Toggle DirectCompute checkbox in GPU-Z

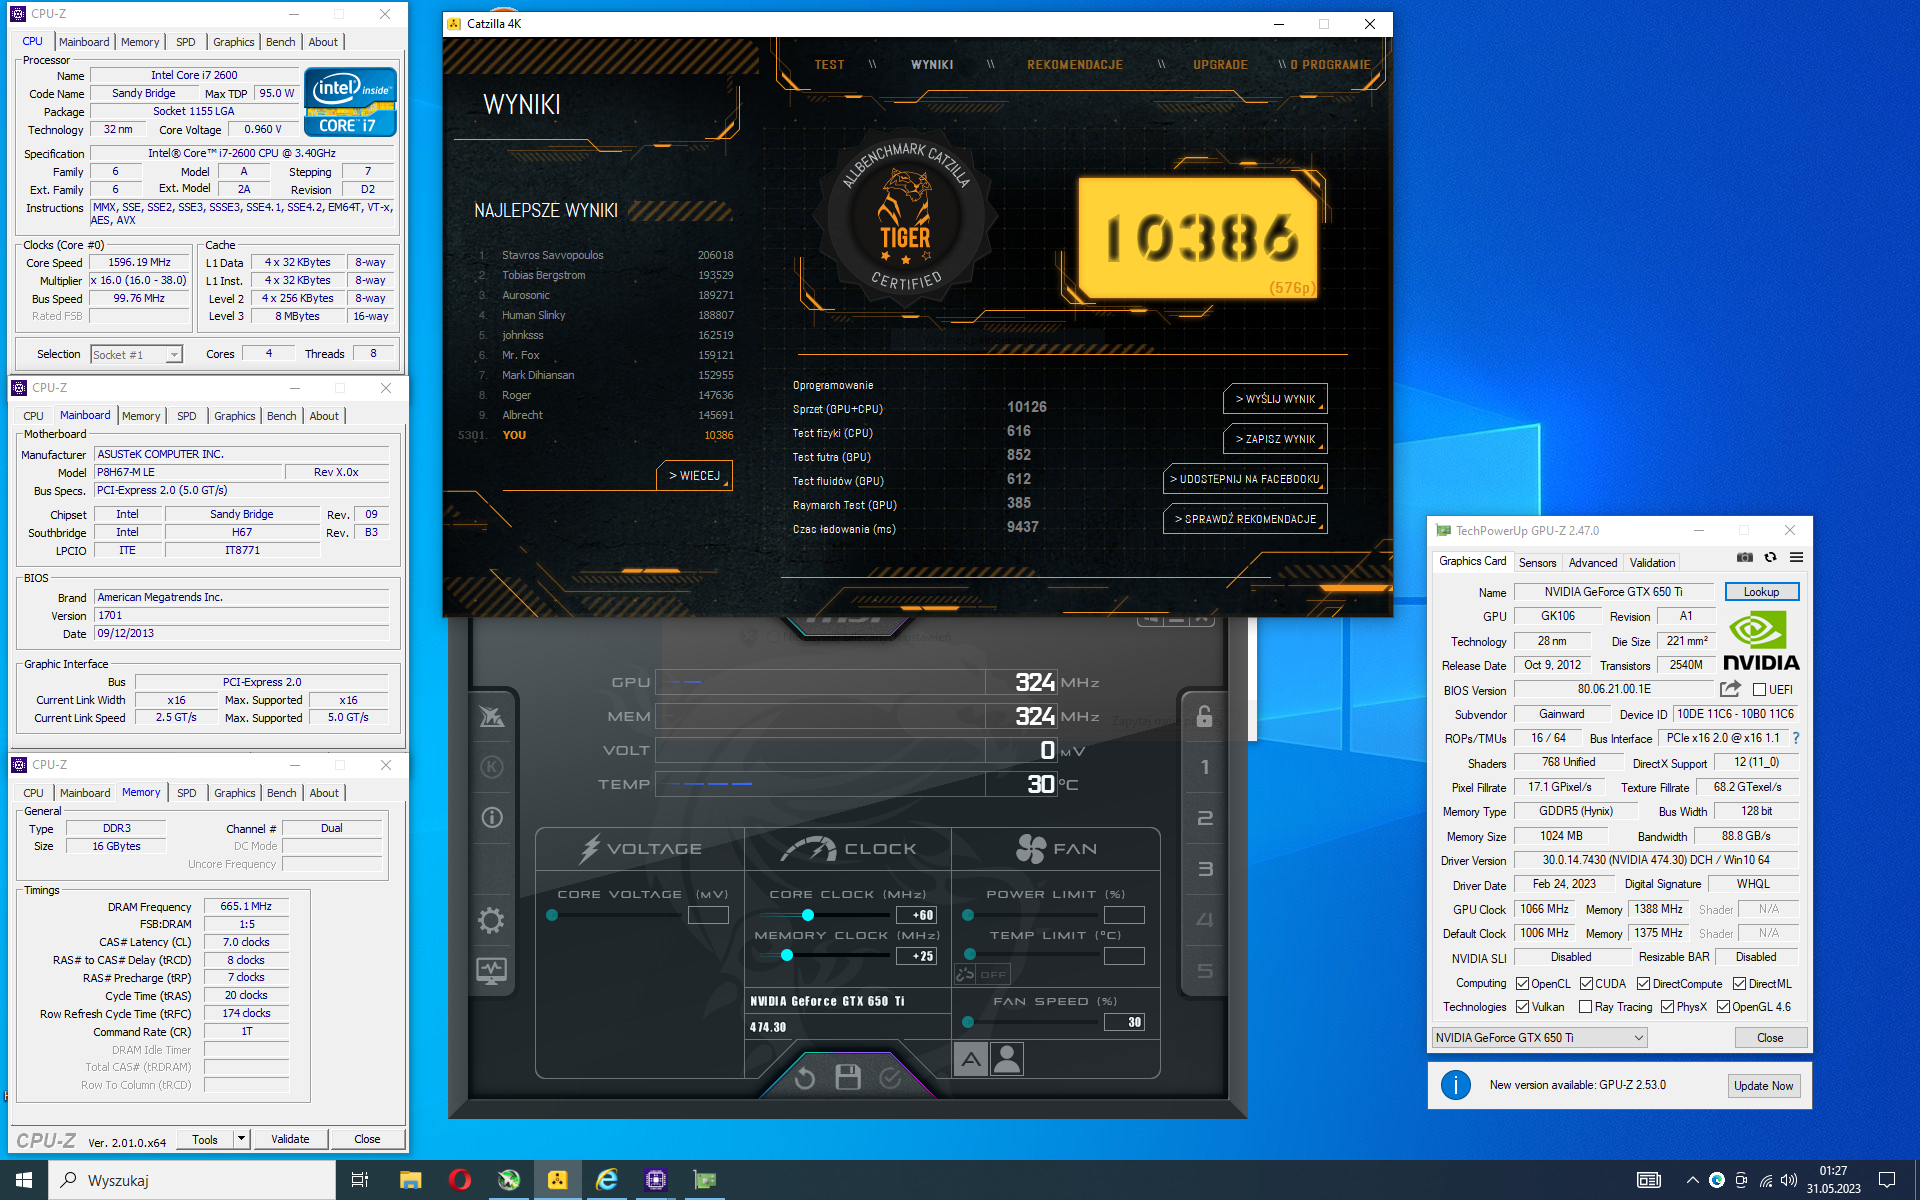[x=1643, y=984]
